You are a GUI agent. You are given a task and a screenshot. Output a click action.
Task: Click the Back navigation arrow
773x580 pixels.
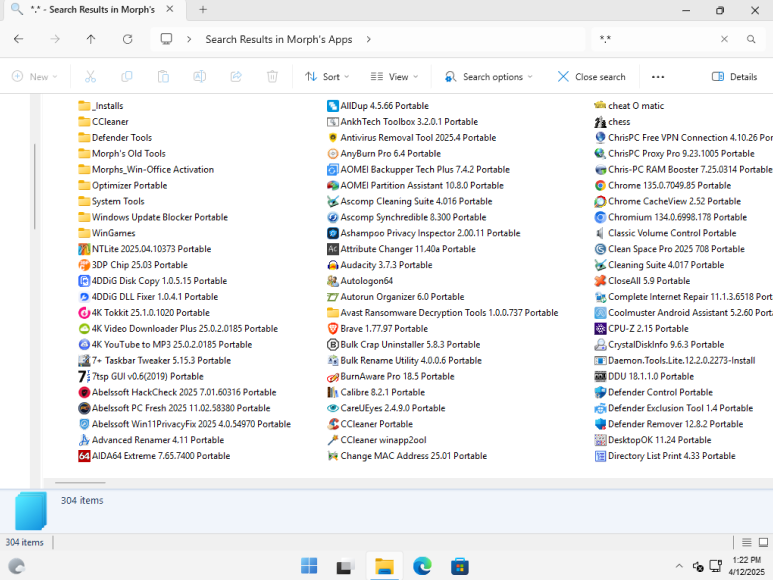pos(19,39)
